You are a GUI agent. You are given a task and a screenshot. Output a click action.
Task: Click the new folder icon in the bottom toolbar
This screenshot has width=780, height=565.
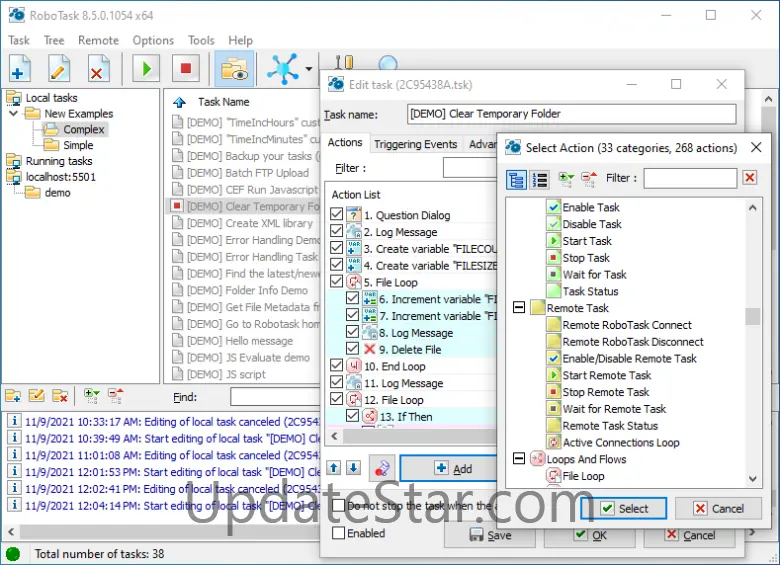pos(13,396)
